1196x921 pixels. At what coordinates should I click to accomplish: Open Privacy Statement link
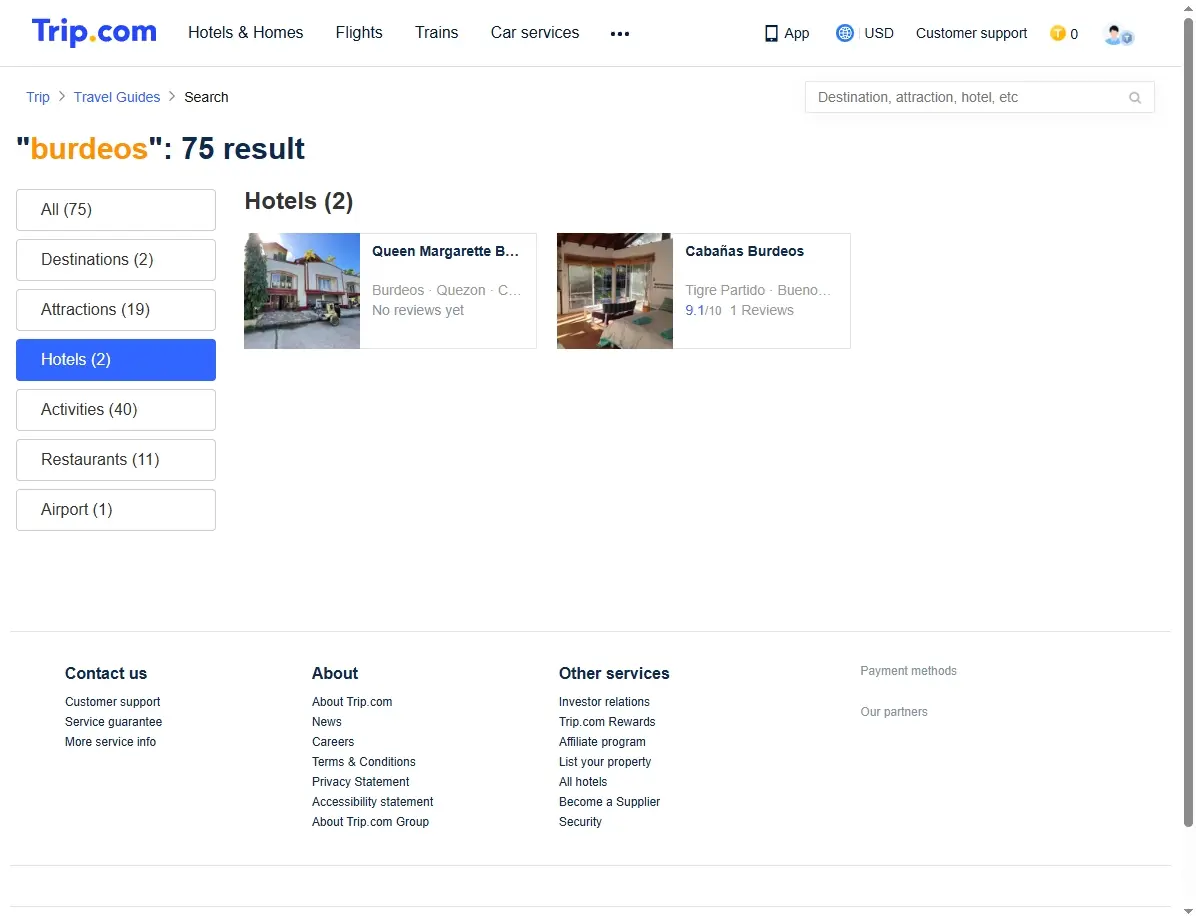(x=361, y=782)
